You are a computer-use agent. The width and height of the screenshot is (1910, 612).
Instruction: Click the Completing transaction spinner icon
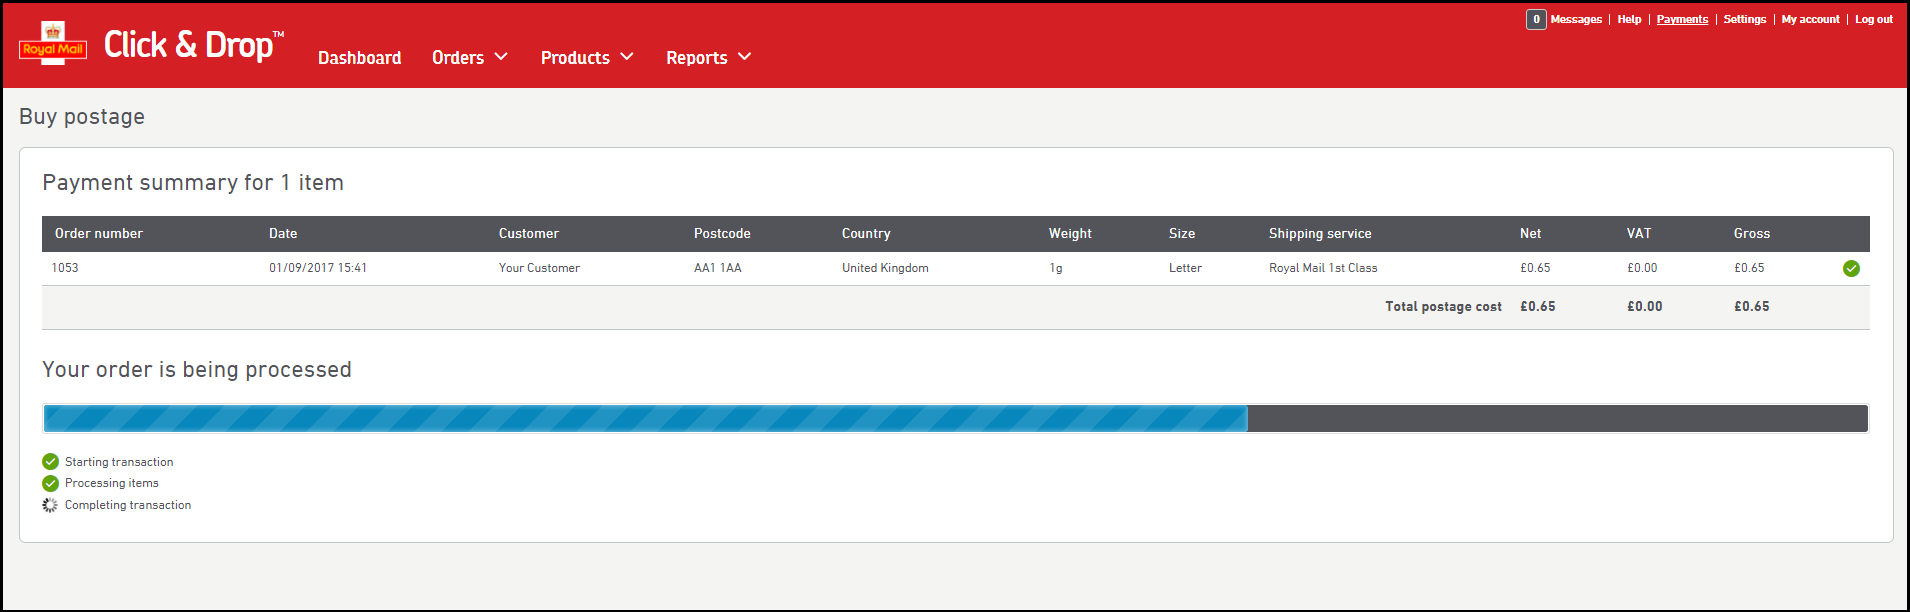pos(50,505)
